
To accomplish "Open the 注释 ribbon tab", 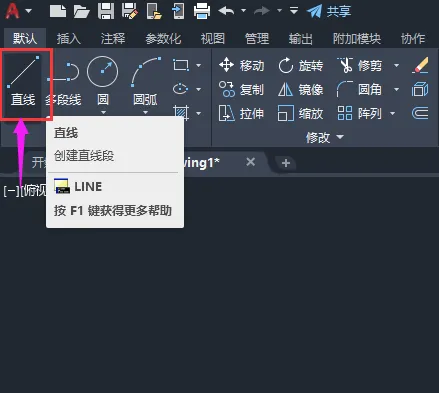I will [113, 39].
